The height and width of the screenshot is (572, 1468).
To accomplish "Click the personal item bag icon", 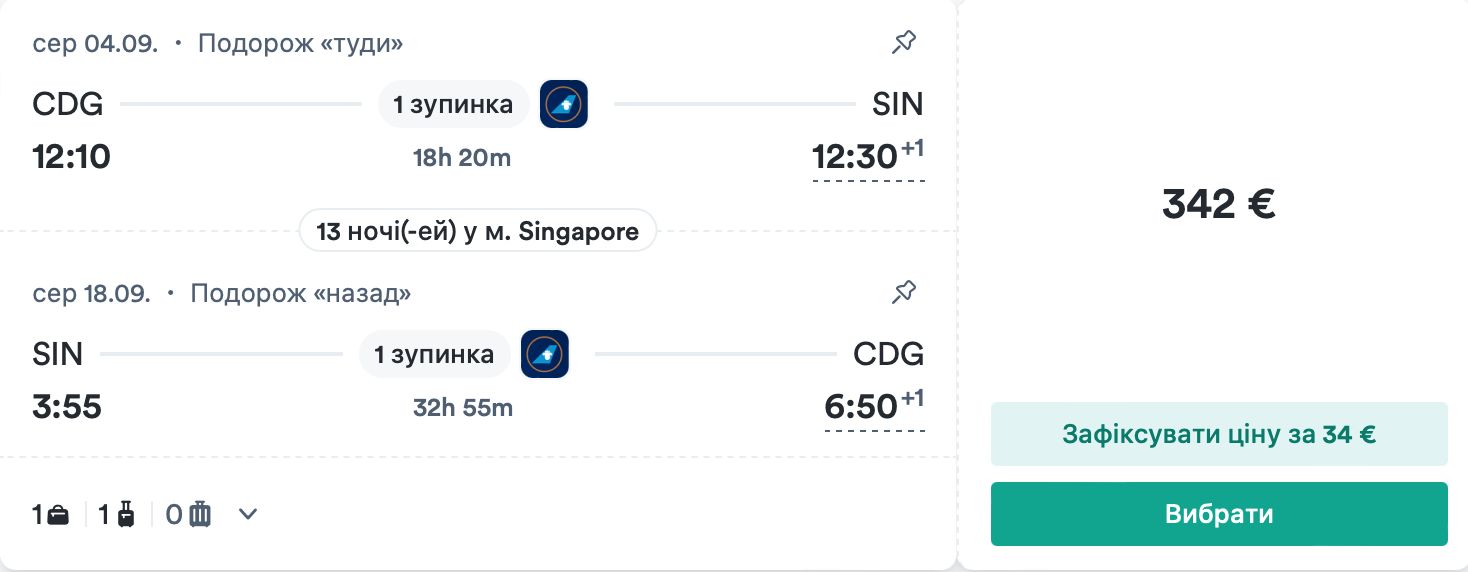I will 59,515.
